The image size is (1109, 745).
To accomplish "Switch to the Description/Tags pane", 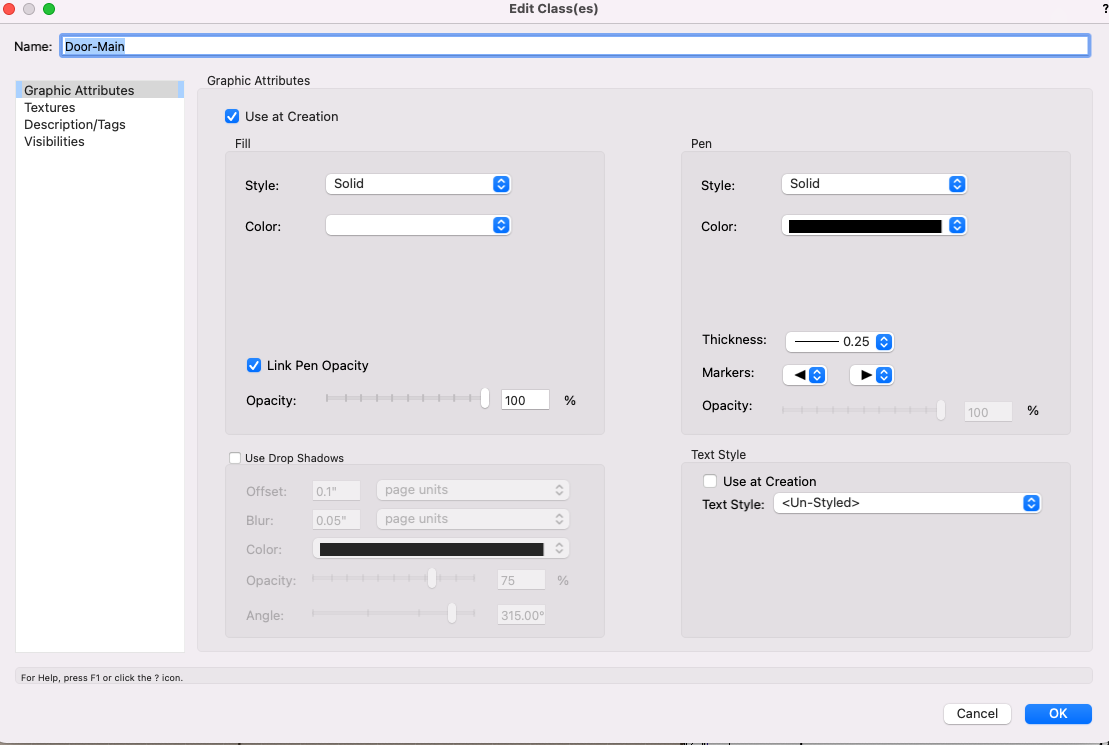I will coord(75,125).
